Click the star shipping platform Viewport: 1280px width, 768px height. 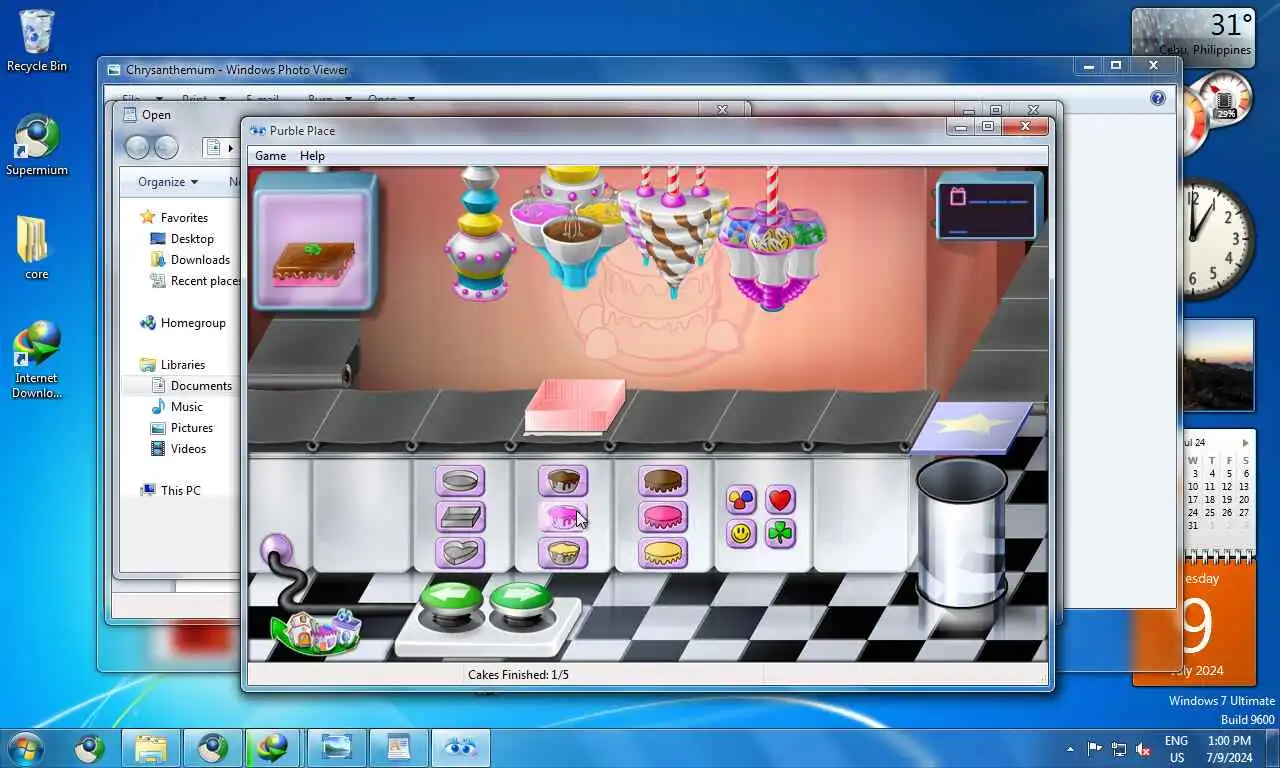[x=972, y=427]
